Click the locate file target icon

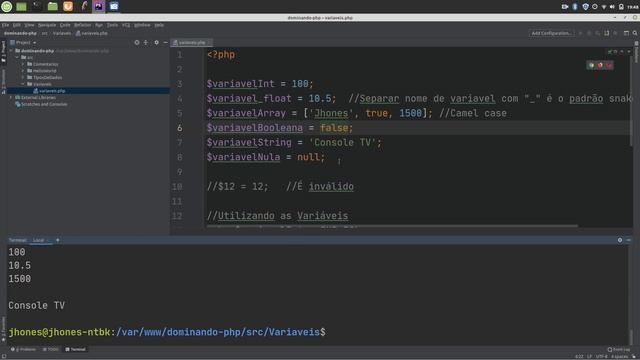click(137, 42)
